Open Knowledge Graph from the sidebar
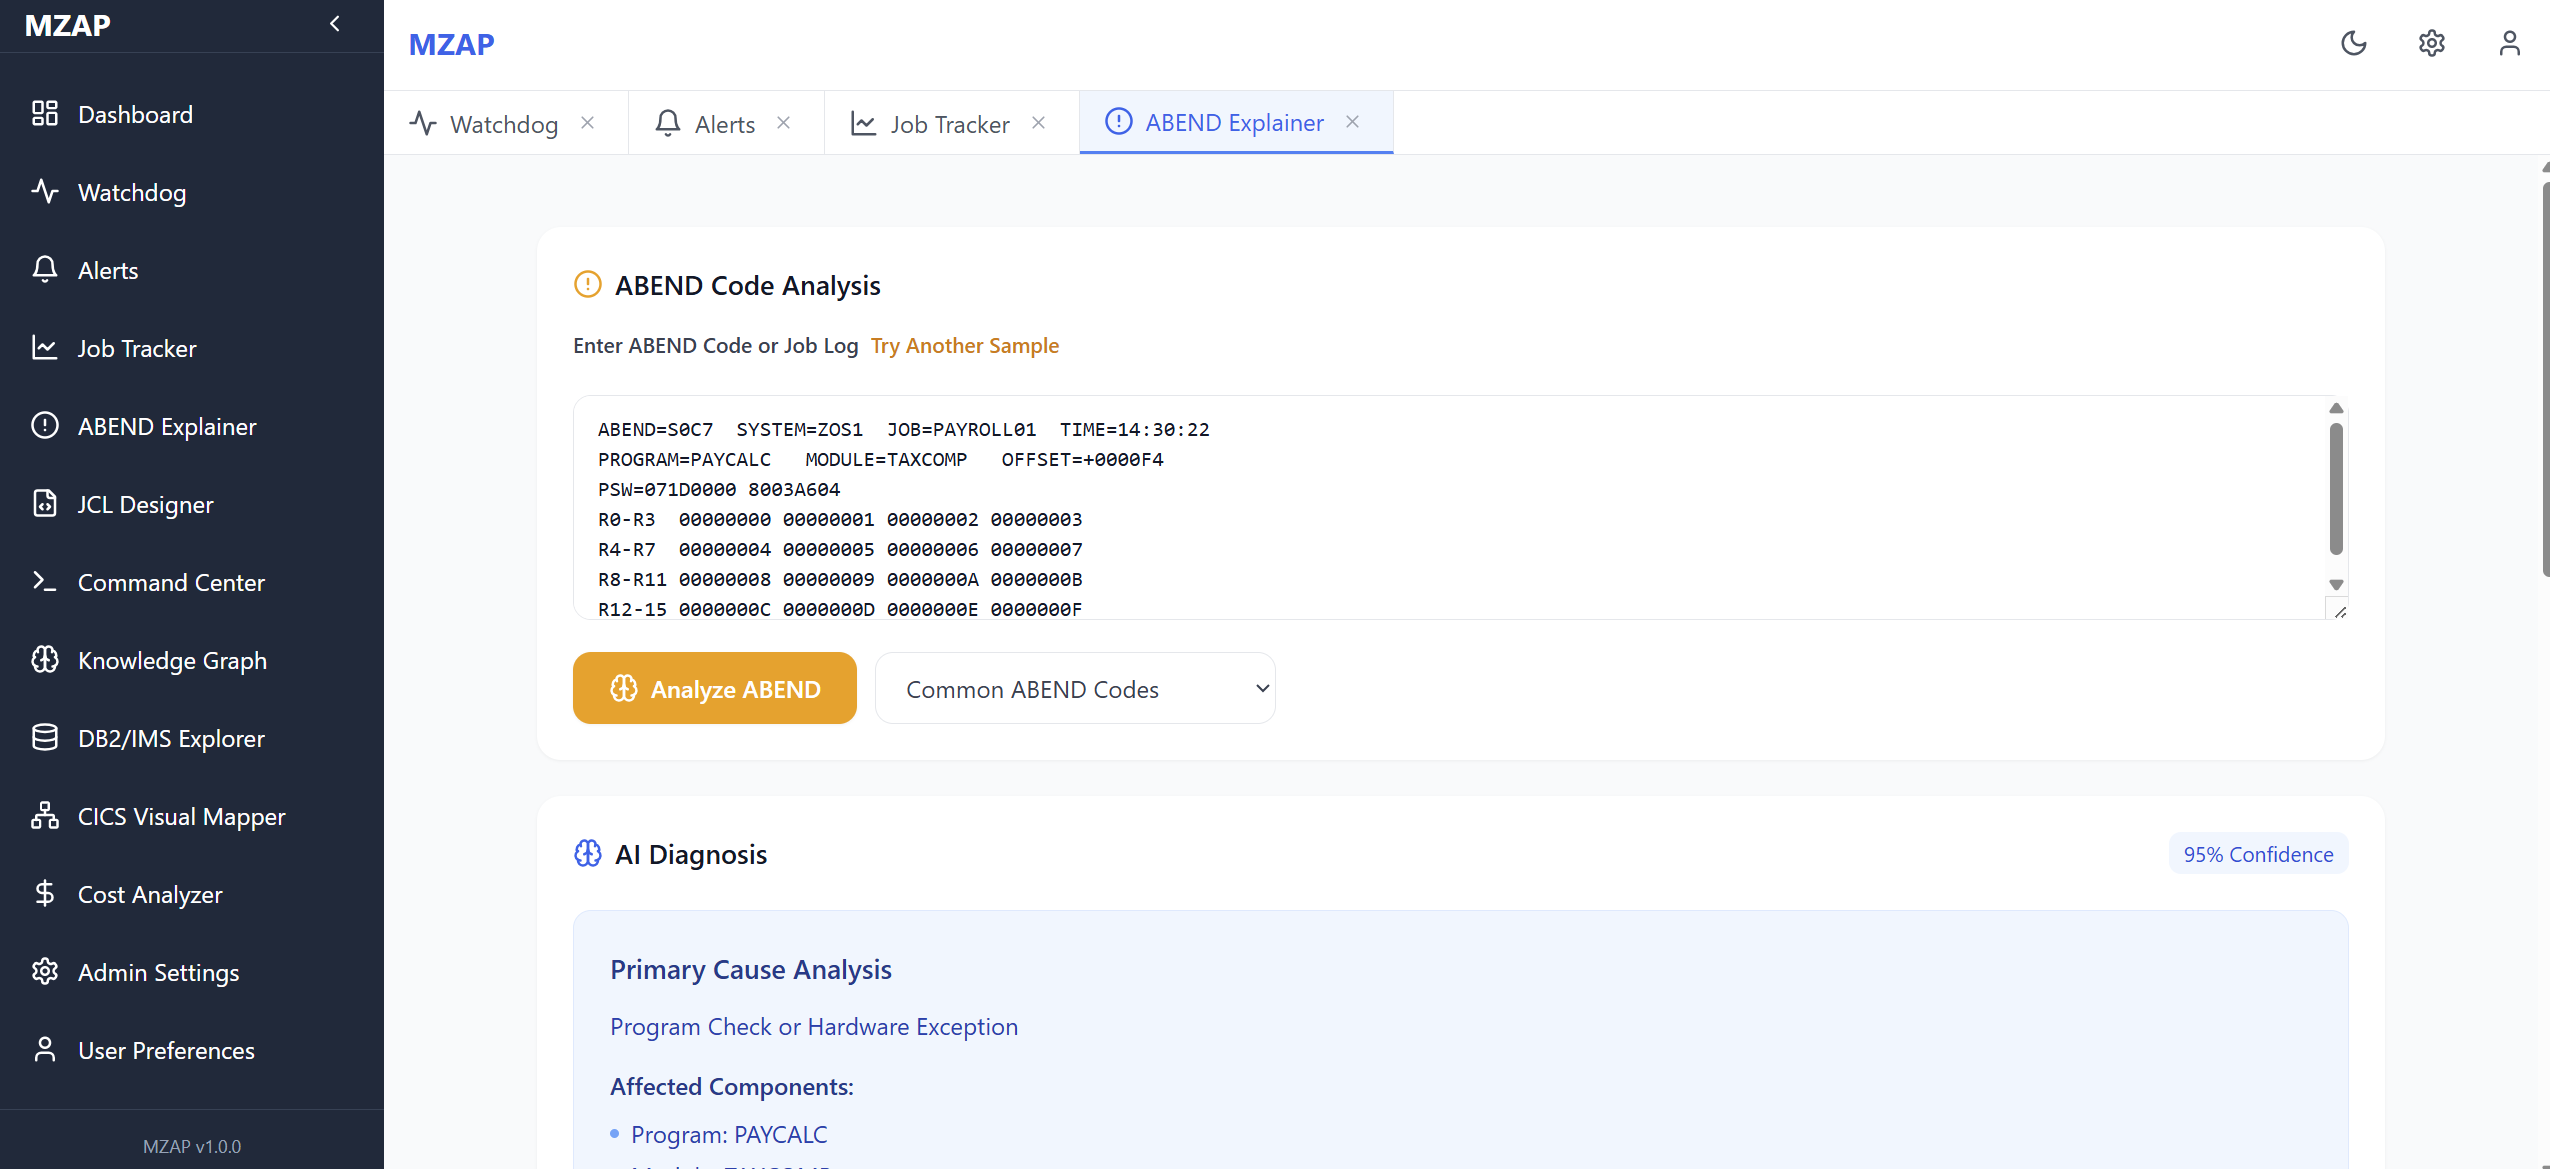 tap(172, 661)
